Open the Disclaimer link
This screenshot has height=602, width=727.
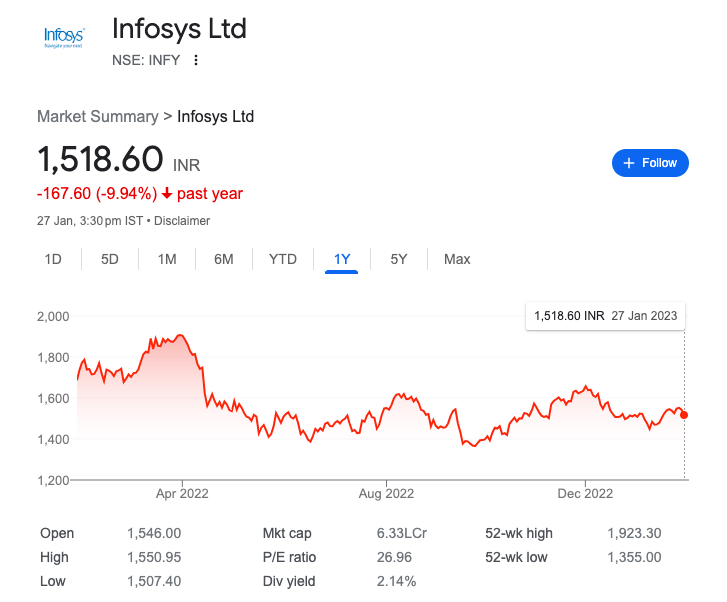[182, 220]
